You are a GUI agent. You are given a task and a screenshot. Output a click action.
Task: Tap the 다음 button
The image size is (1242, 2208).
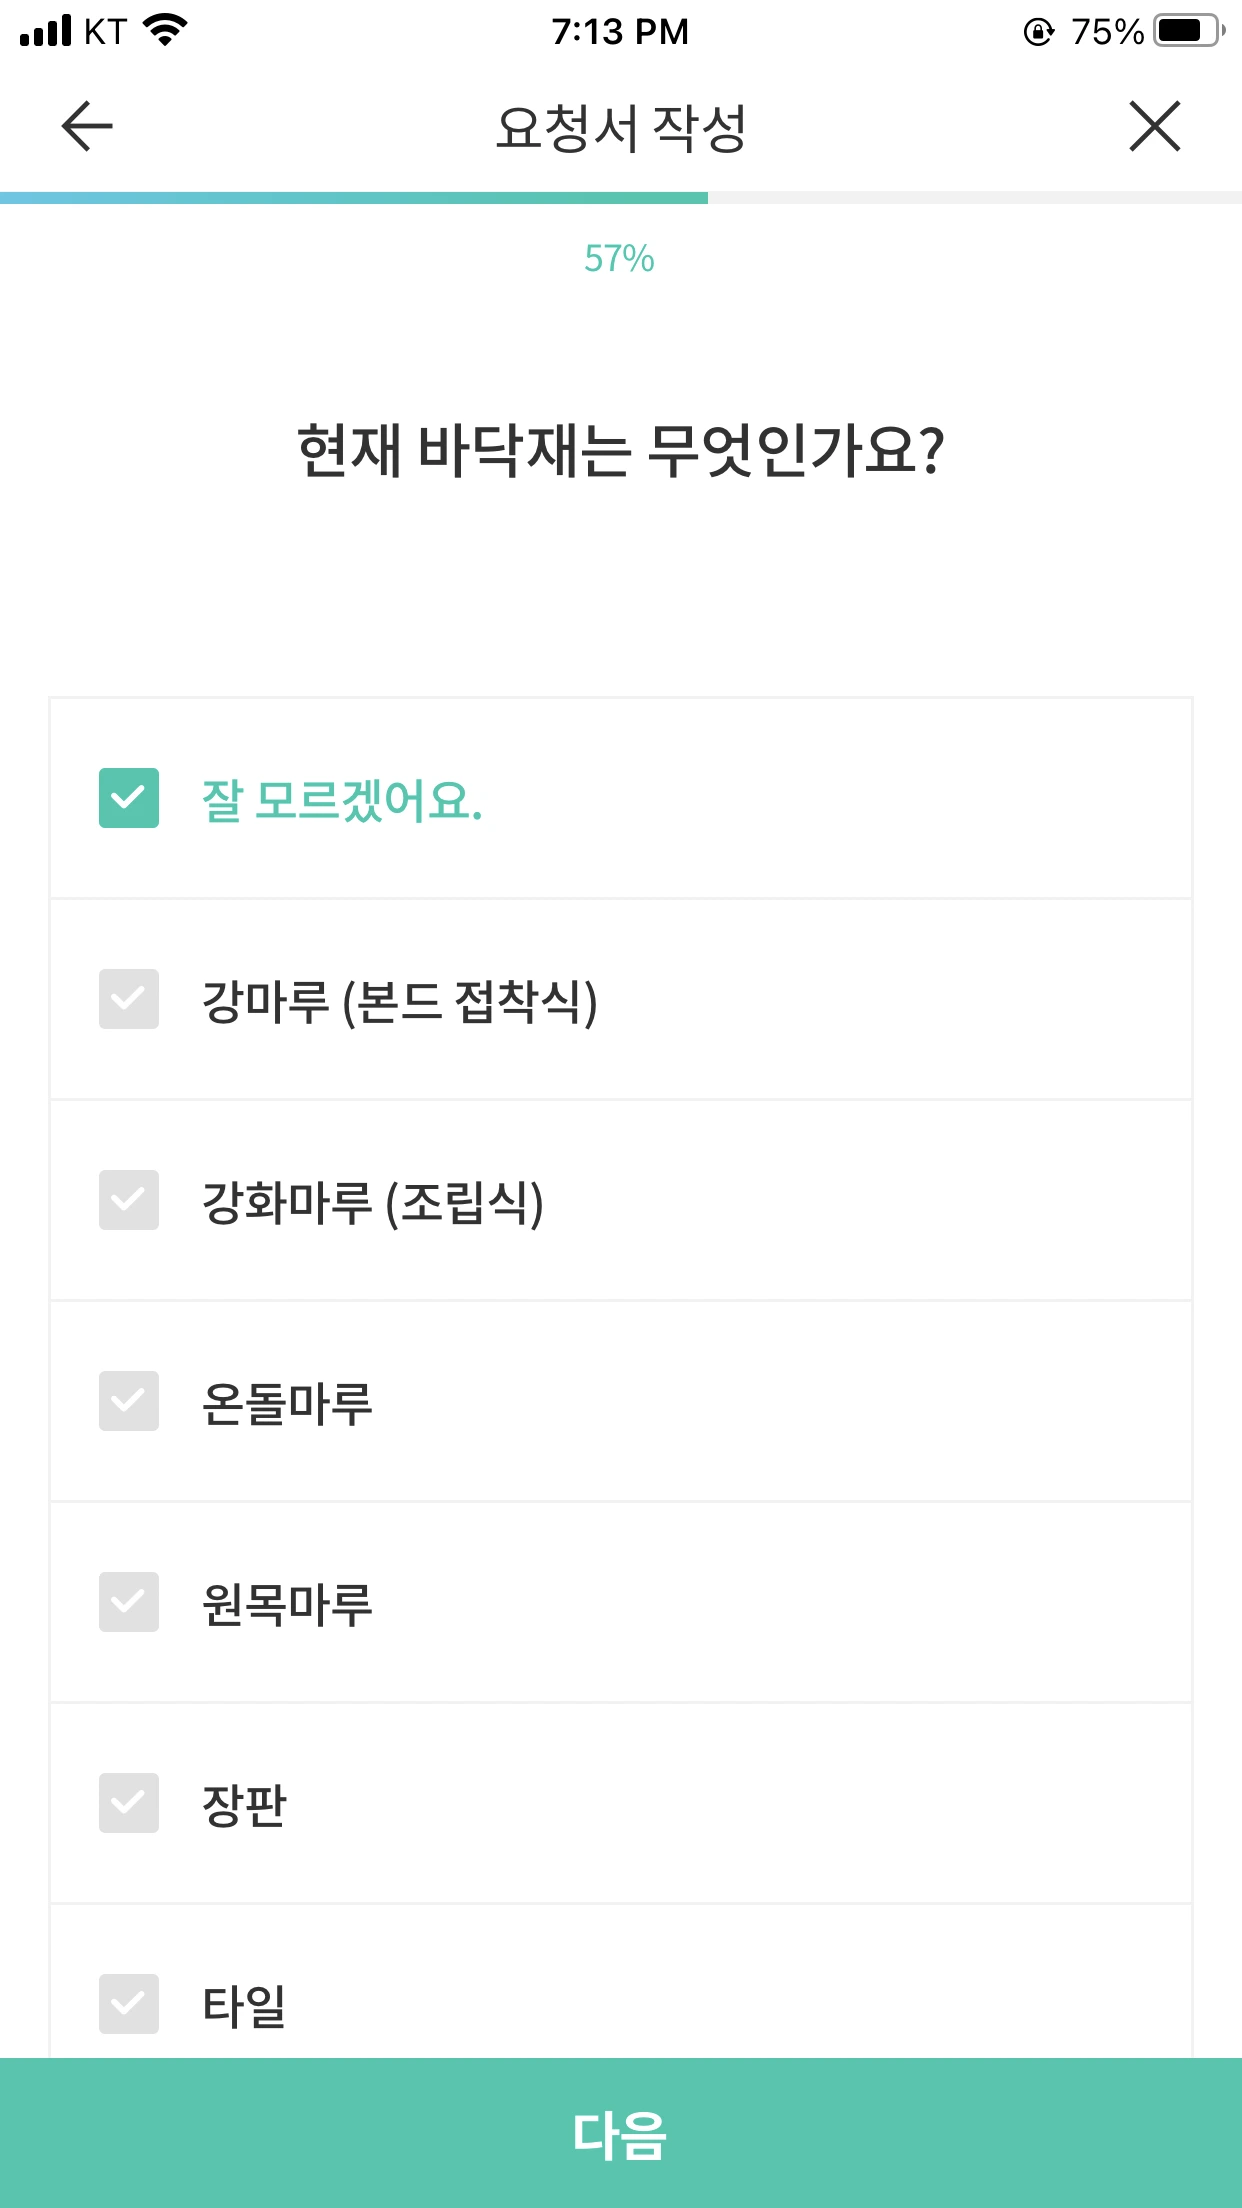click(x=621, y=2133)
